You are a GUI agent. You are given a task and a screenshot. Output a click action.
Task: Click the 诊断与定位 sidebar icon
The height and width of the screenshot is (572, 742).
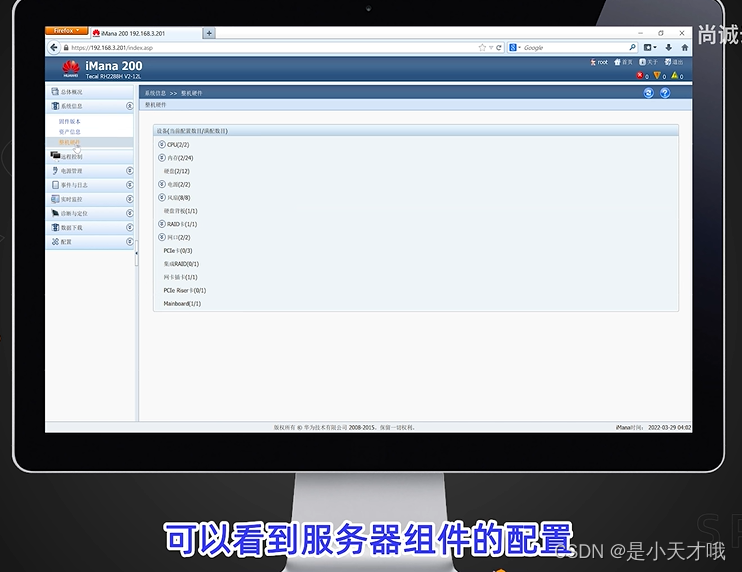[55, 213]
